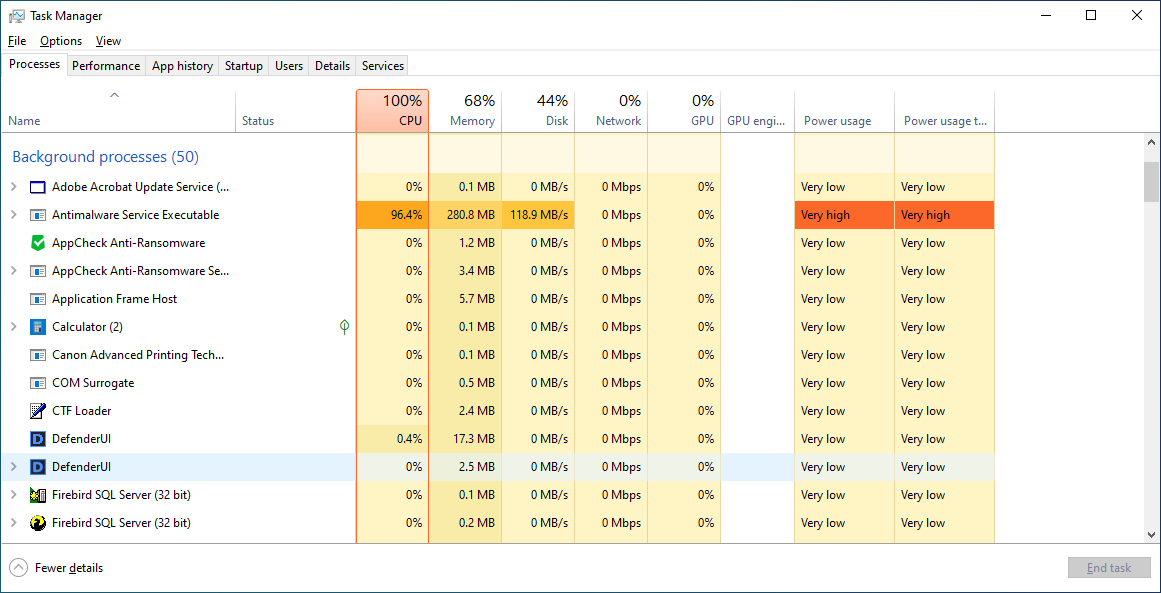Click the 96.4% CPU cell
The width and height of the screenshot is (1161, 593).
click(x=392, y=215)
